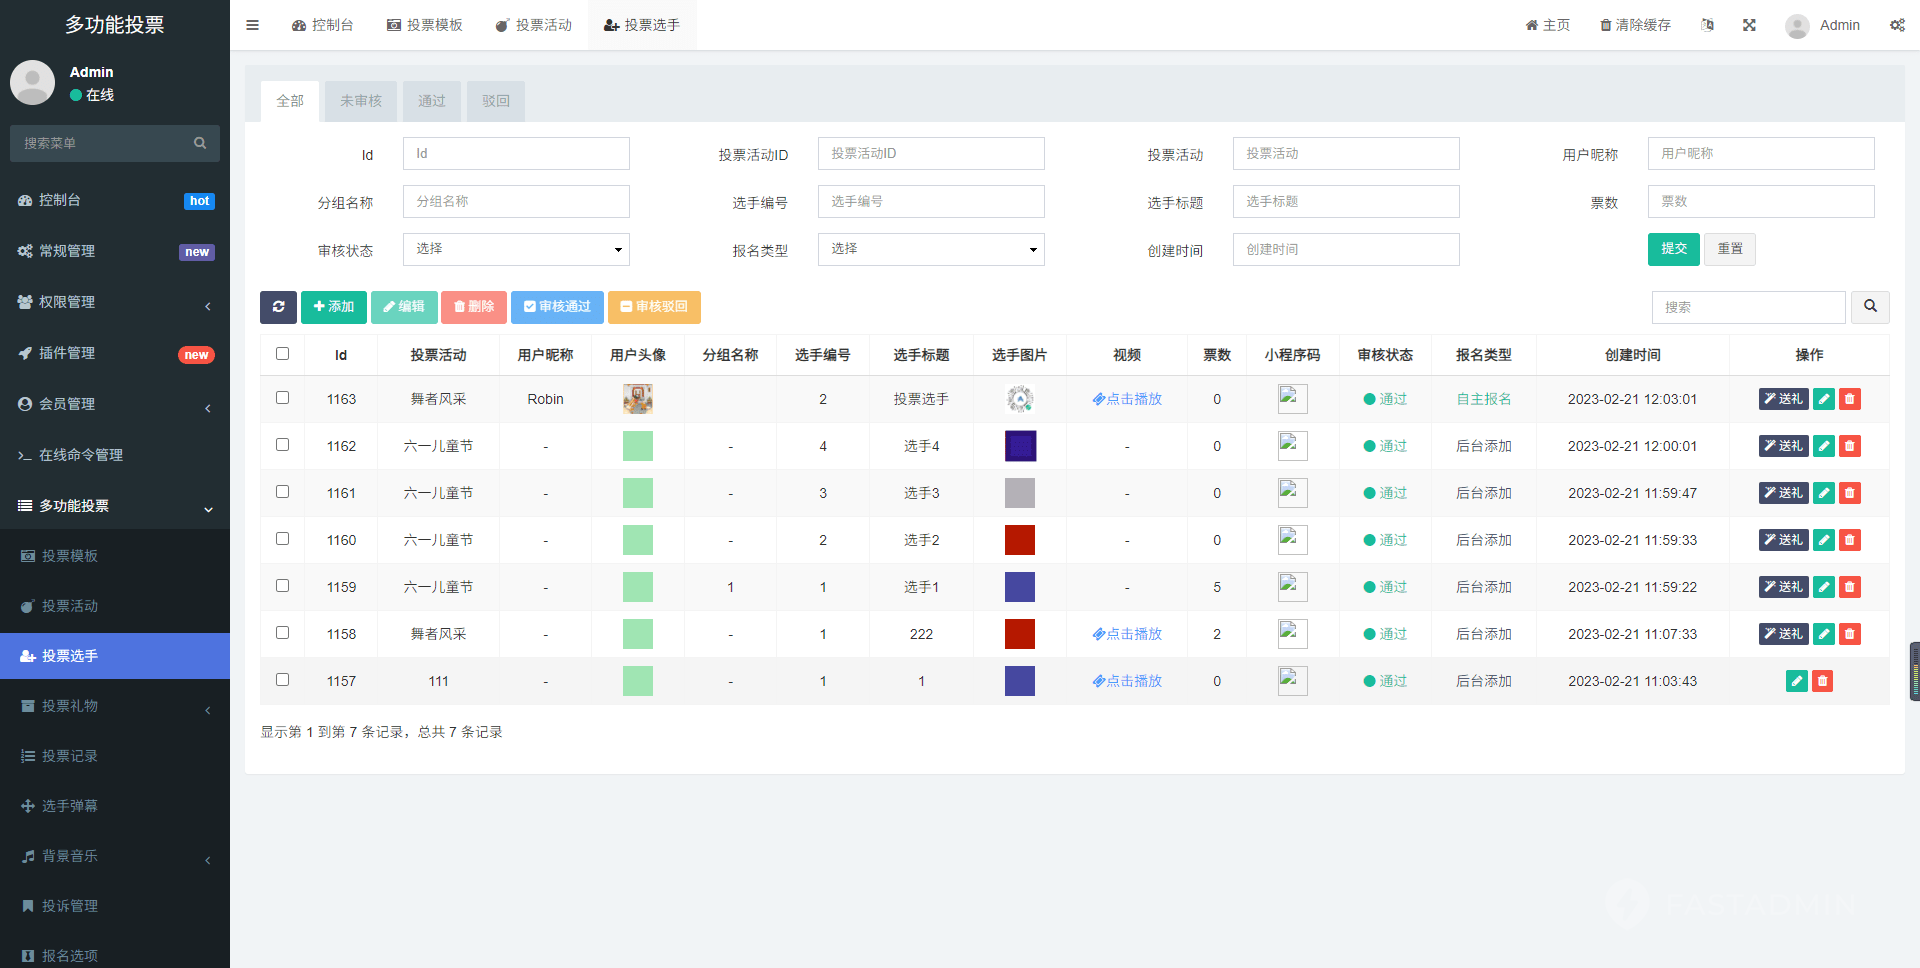Viewport: 1920px width, 968px height.
Task: Toggle the select-all checkbox in table header
Action: (282, 354)
